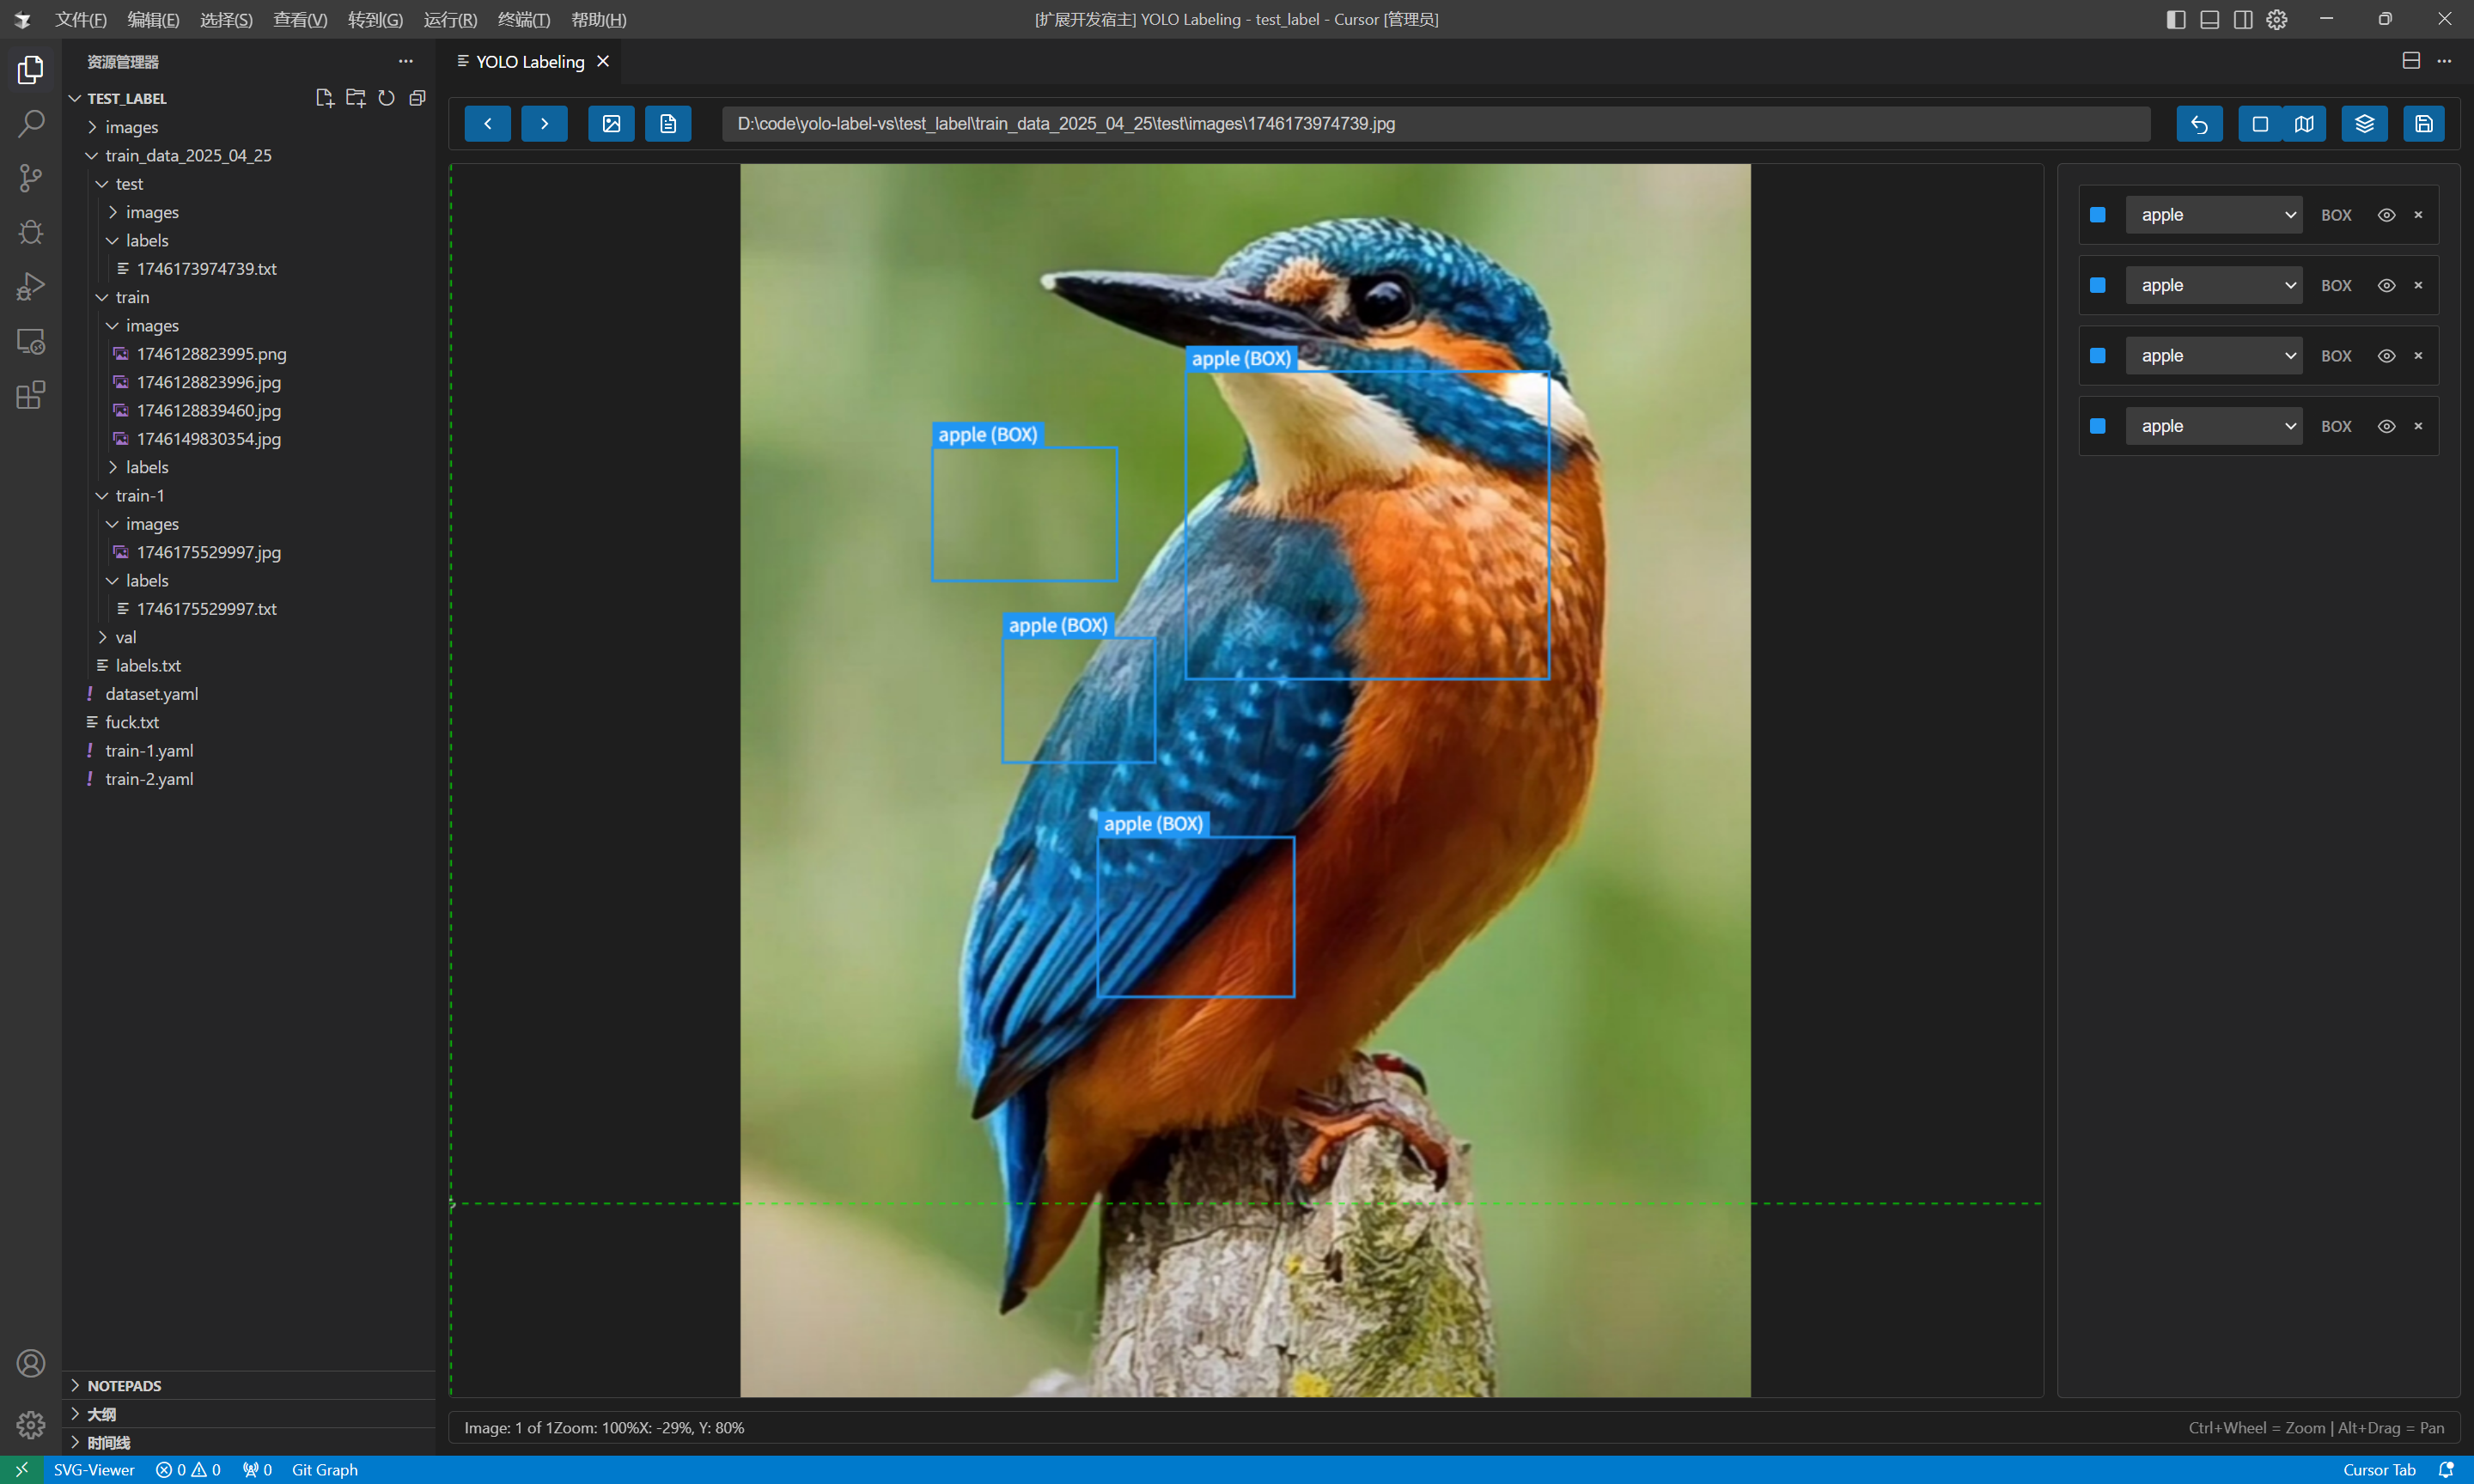The image size is (2474, 1484).
Task: Click Git Graph in the status bar
Action: coord(324,1469)
